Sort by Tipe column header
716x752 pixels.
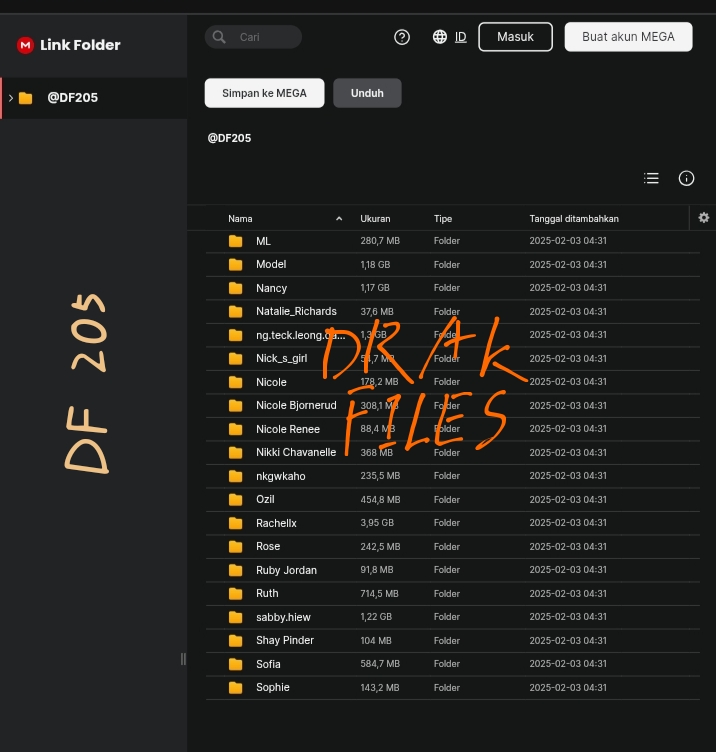click(443, 219)
